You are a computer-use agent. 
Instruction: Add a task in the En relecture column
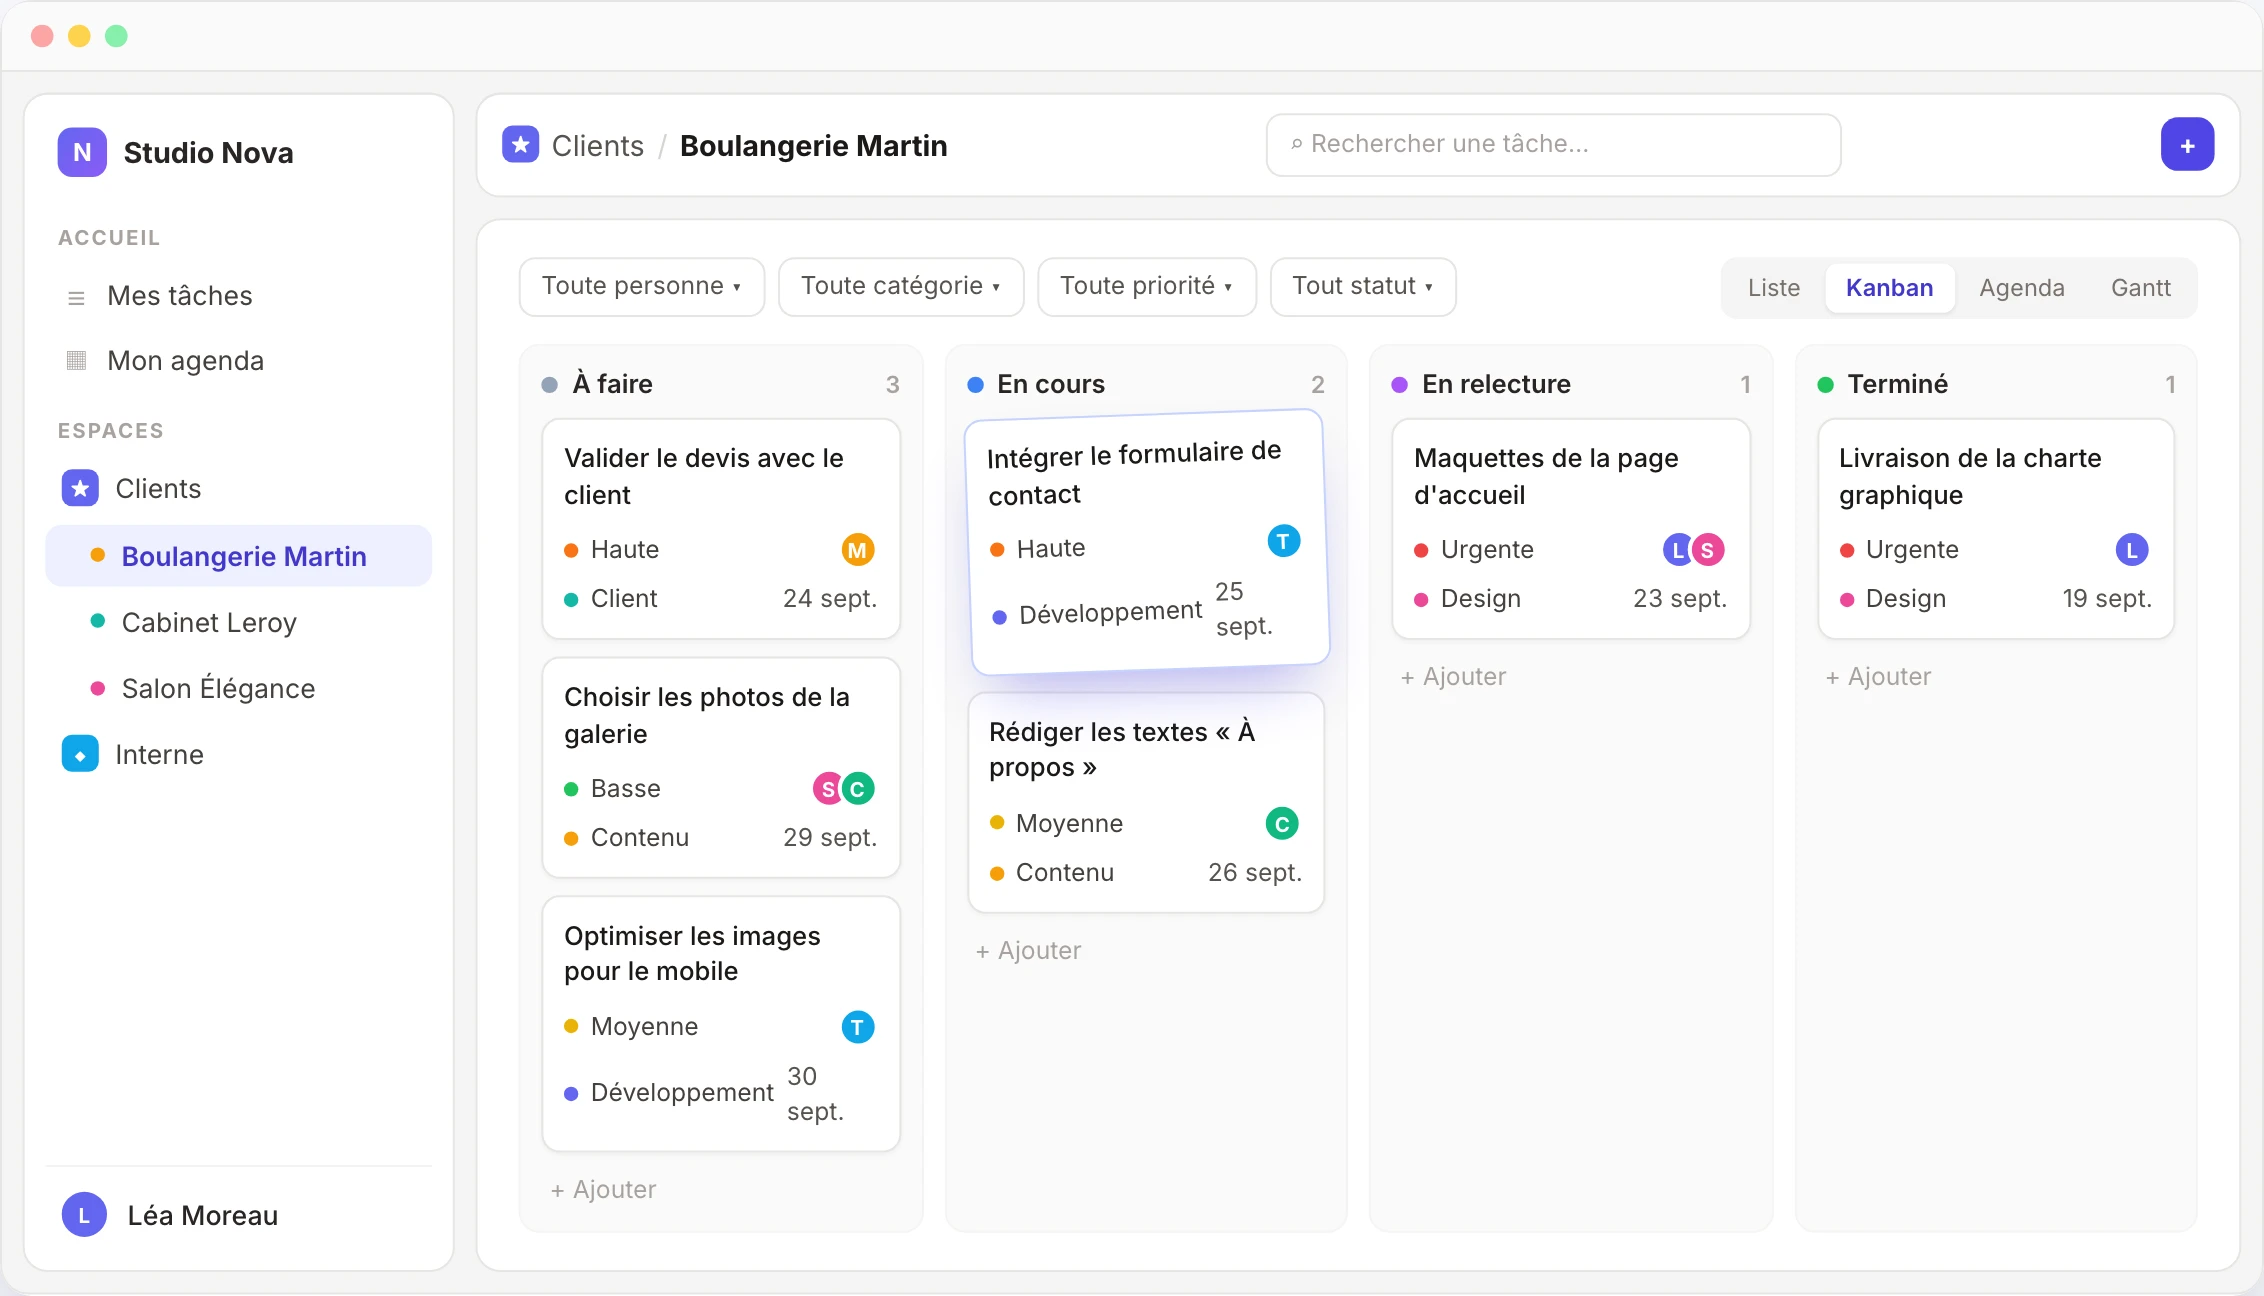[x=1453, y=677]
